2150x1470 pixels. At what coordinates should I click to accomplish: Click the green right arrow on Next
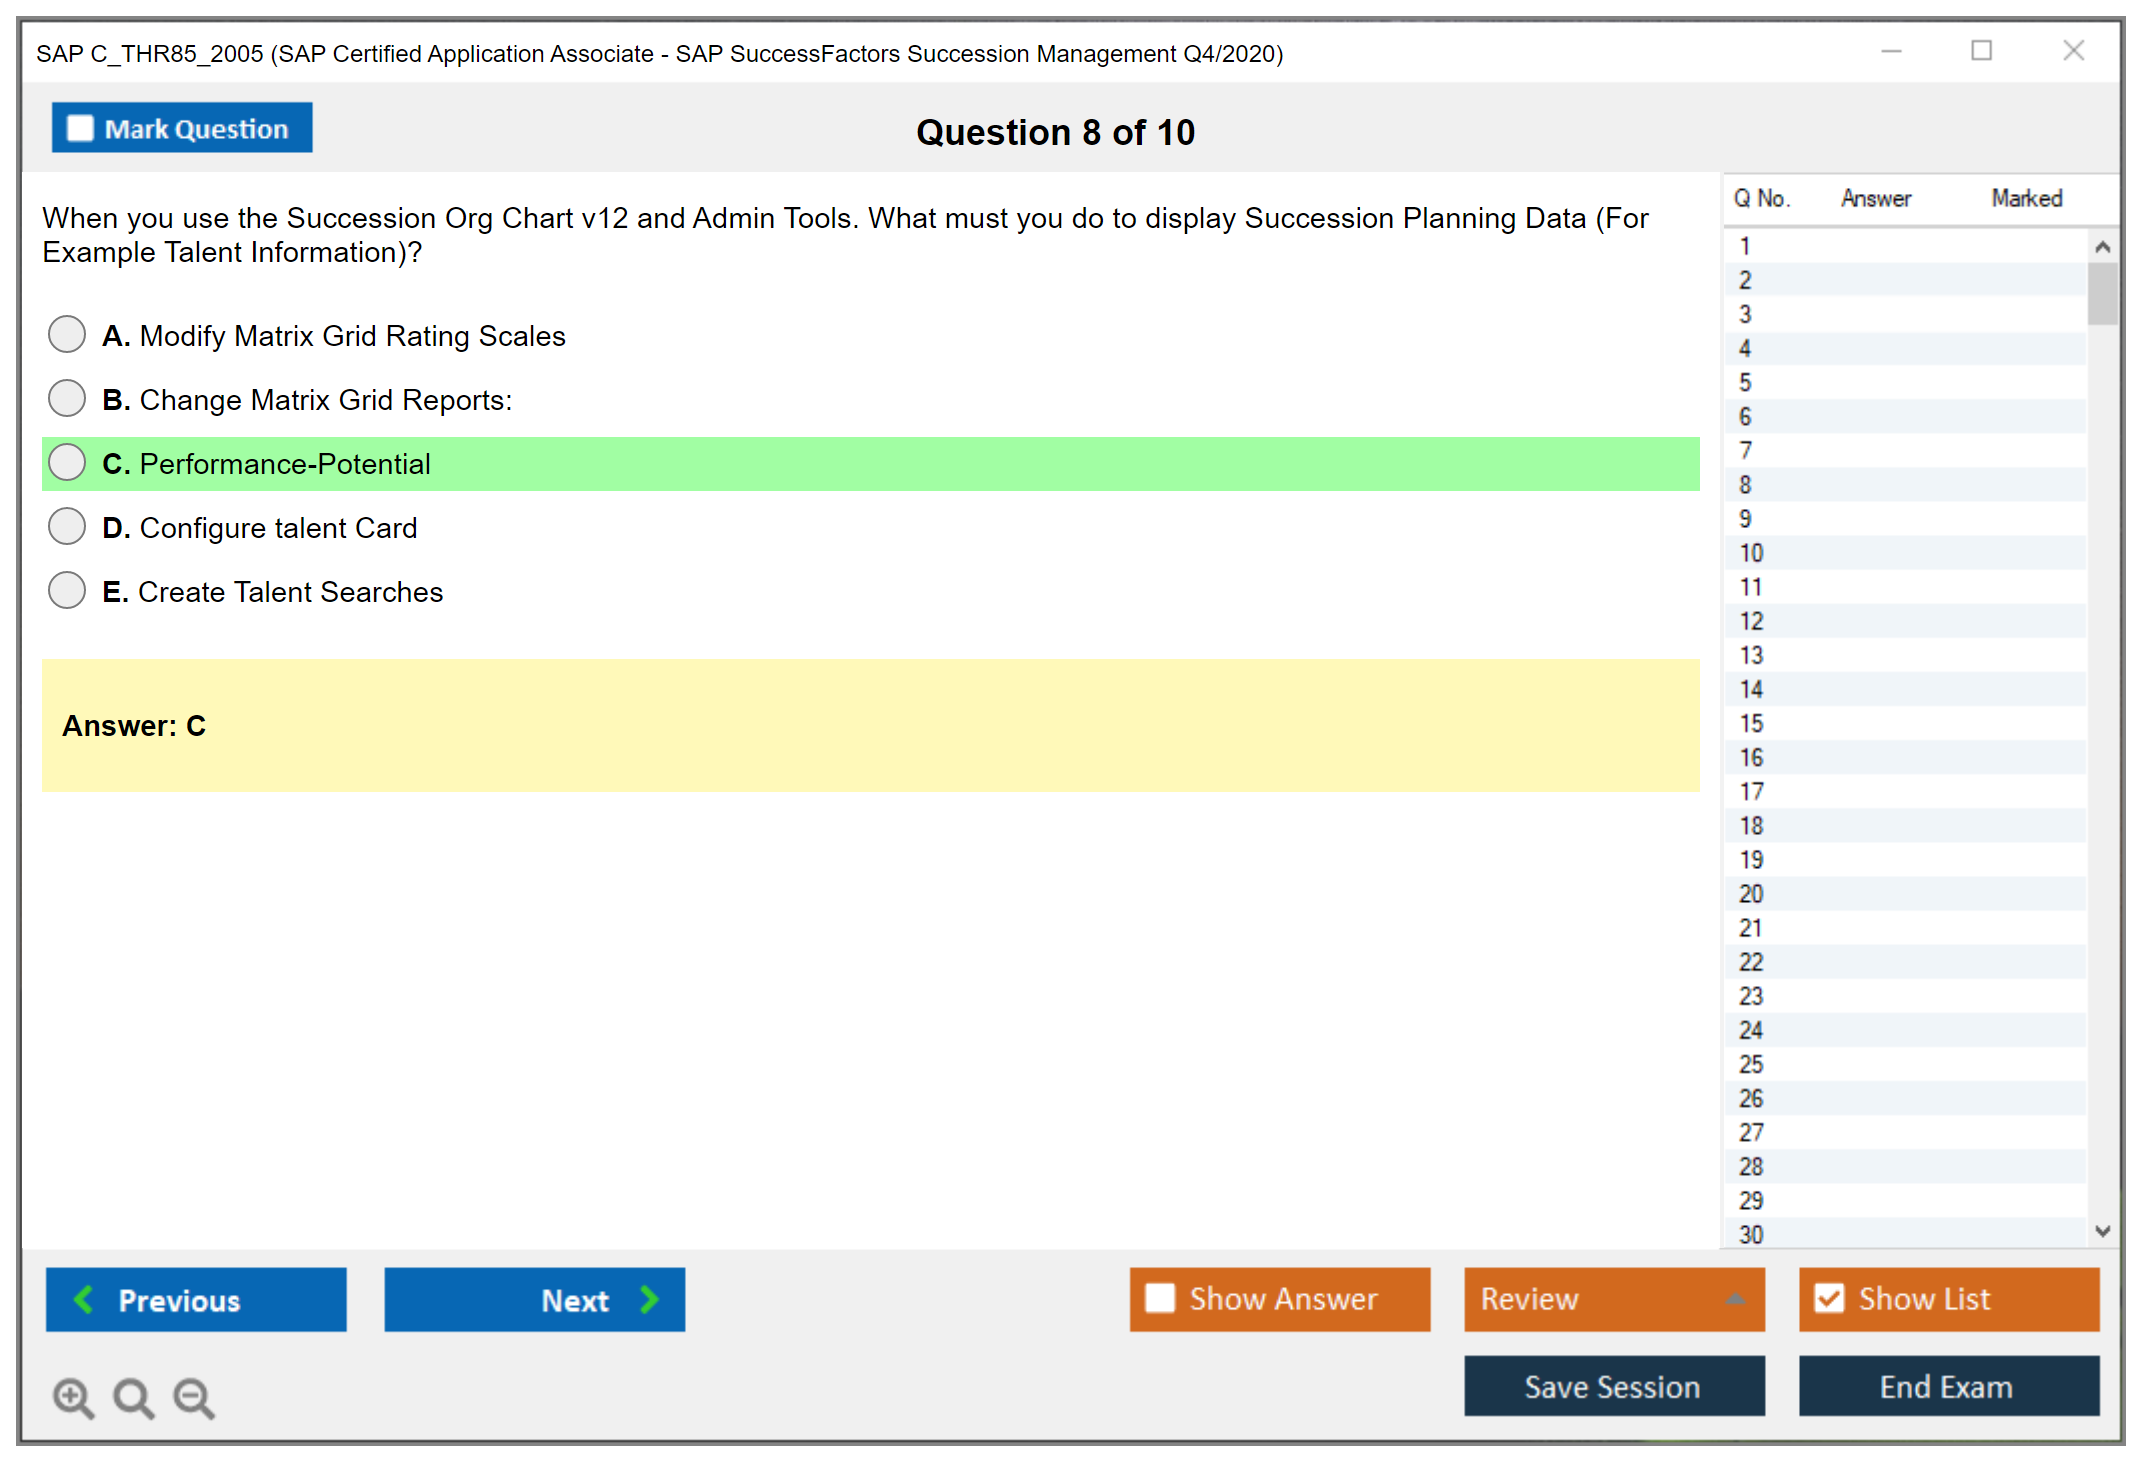650,1299
